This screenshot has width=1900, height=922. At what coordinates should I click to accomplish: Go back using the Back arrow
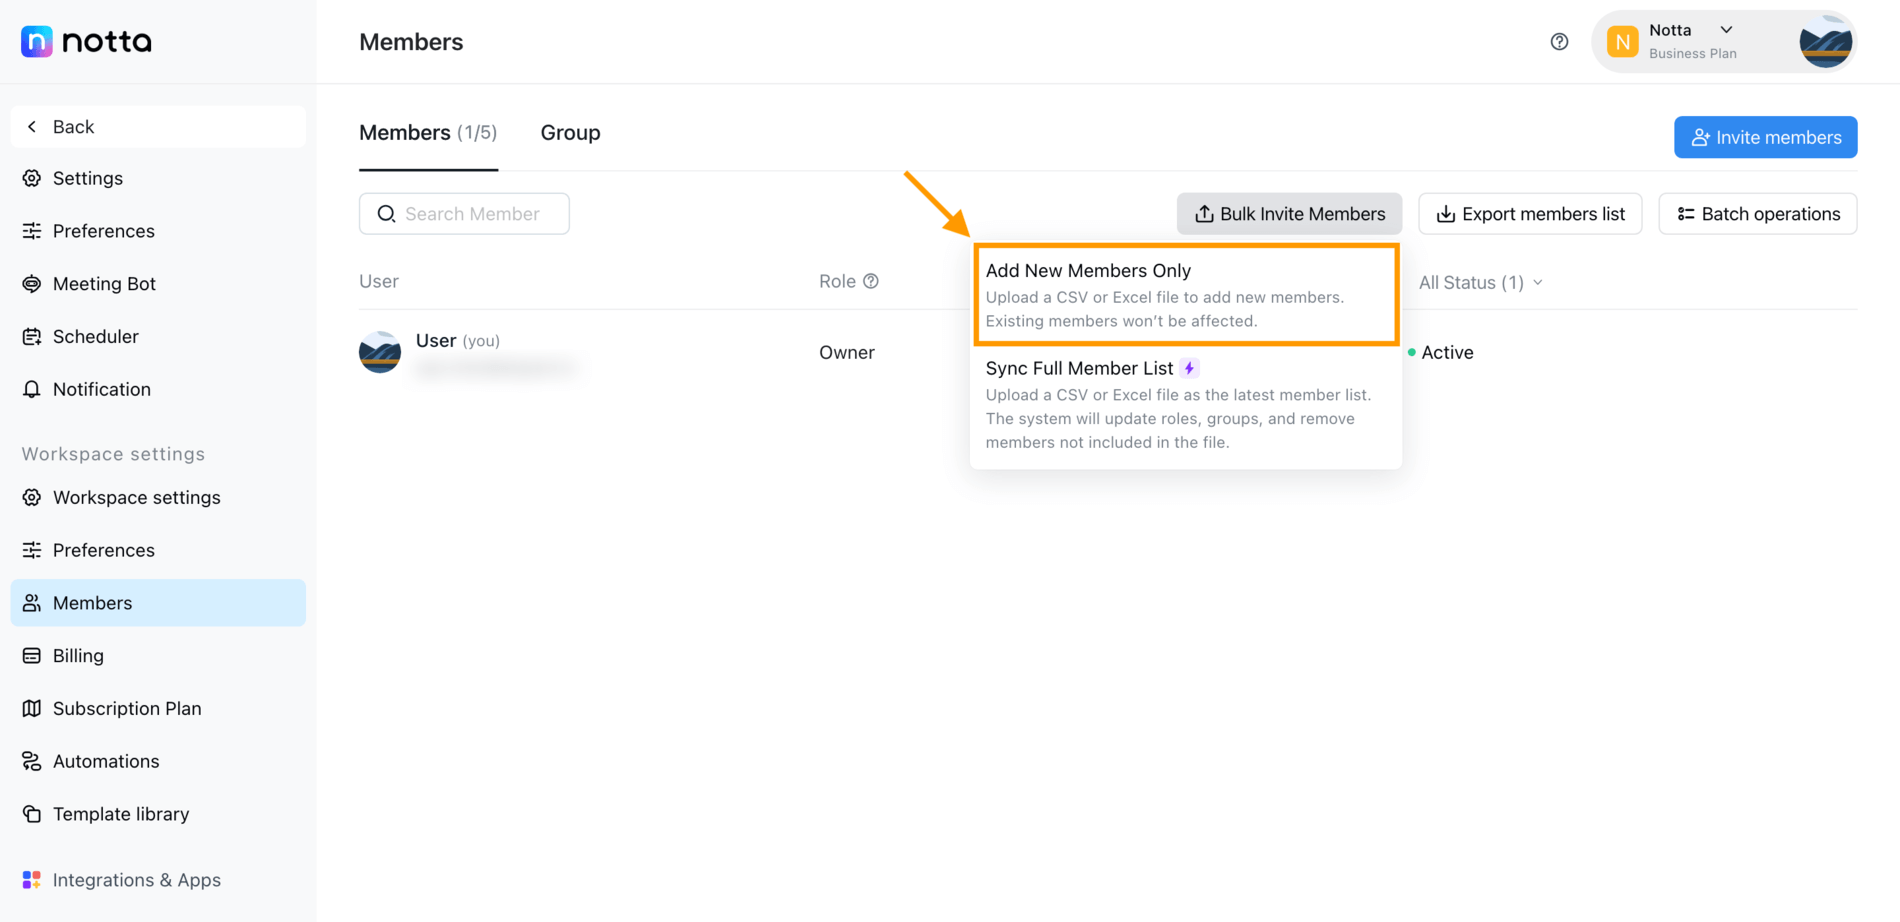pyautogui.click(x=32, y=126)
